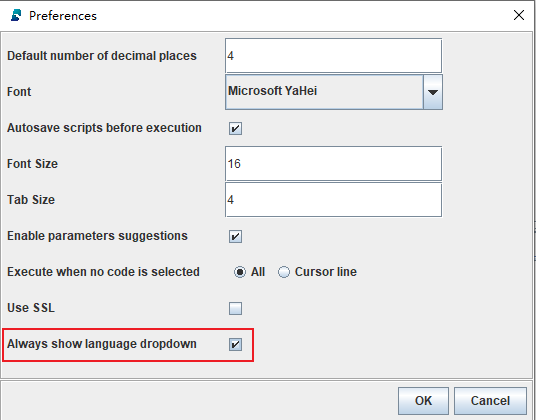This screenshot has height=420, width=536.
Task: Open the Font dropdown arrow
Action: tap(433, 92)
